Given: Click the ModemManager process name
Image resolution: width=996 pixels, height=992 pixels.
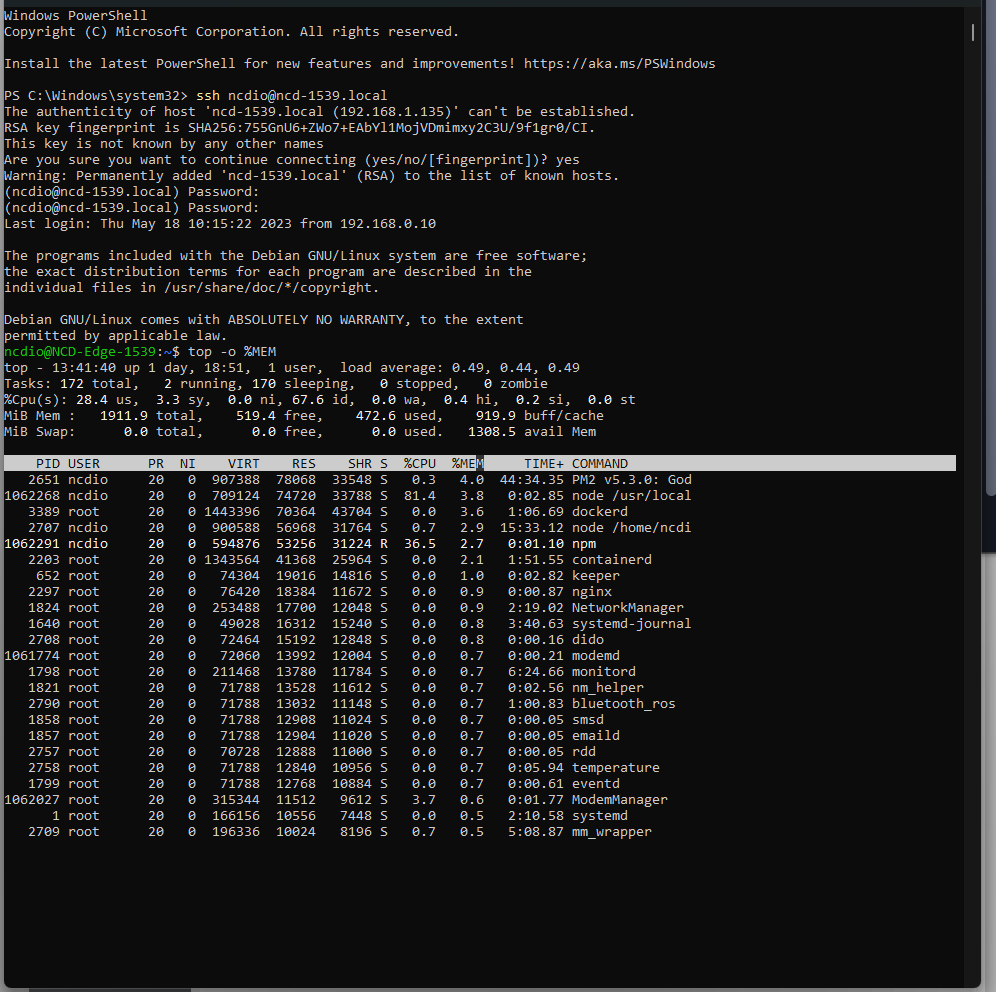Looking at the screenshot, I should pyautogui.click(x=619, y=800).
